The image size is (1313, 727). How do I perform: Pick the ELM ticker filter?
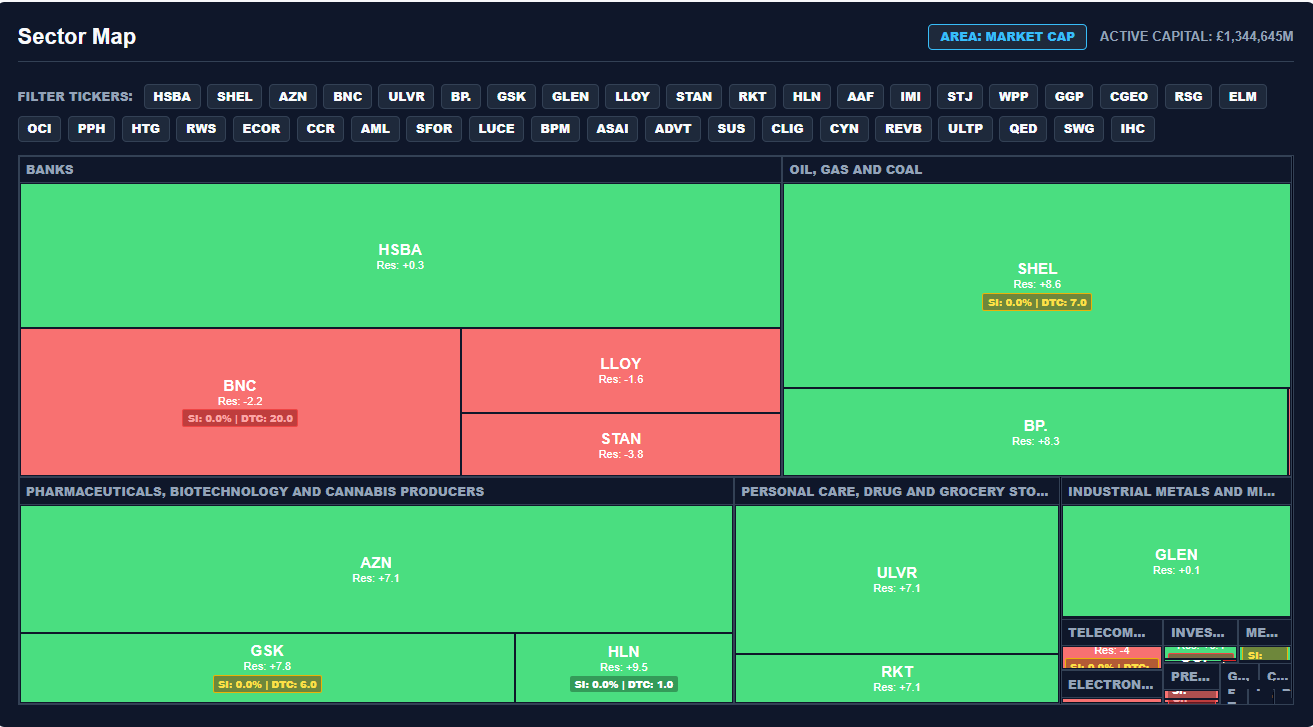click(1243, 97)
